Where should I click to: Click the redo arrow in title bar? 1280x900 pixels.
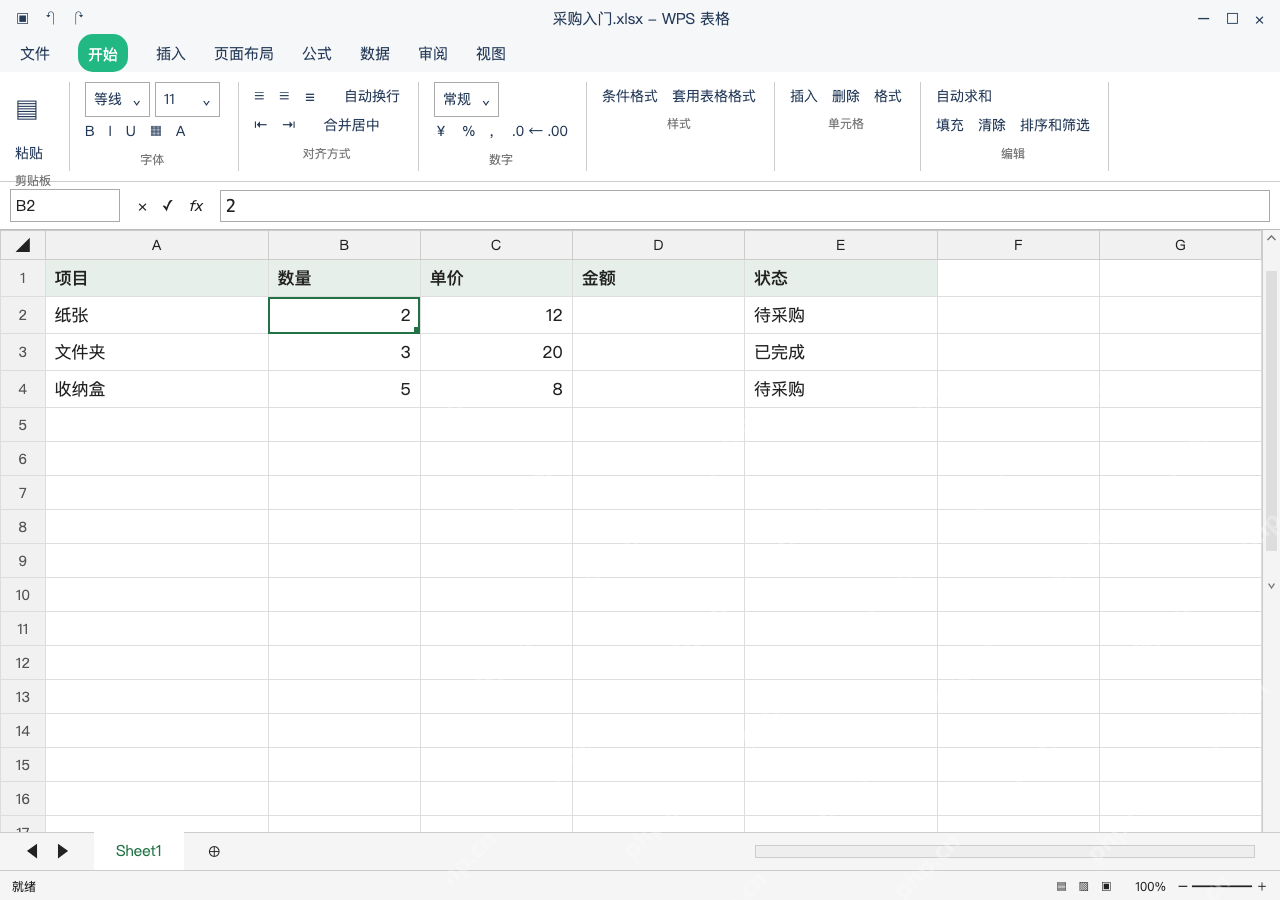coord(79,18)
